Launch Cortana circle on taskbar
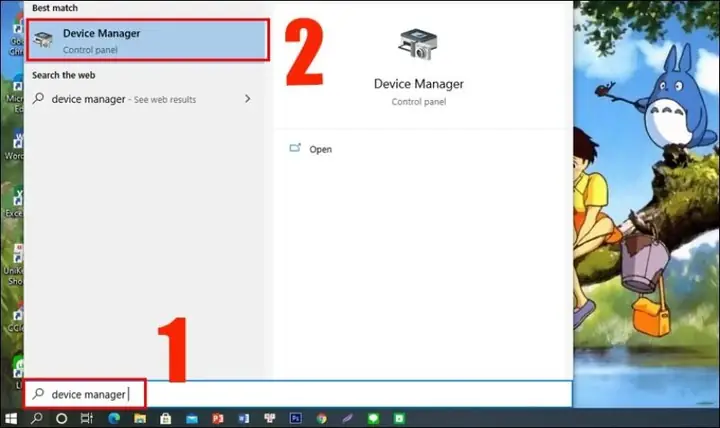The width and height of the screenshot is (720, 428). pyautogui.click(x=62, y=418)
